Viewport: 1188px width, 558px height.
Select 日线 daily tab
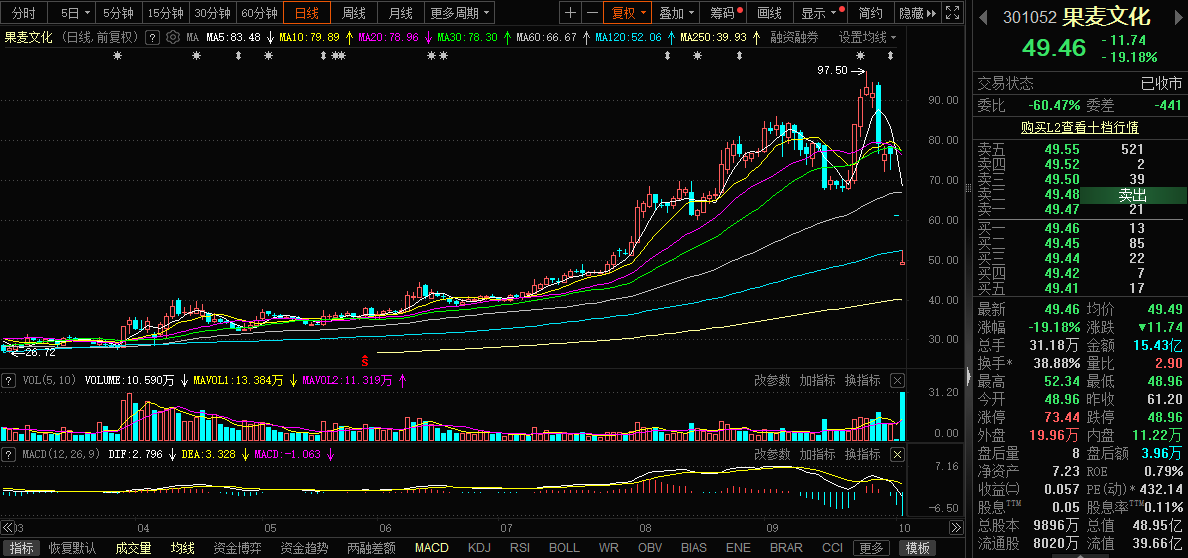pyautogui.click(x=307, y=13)
